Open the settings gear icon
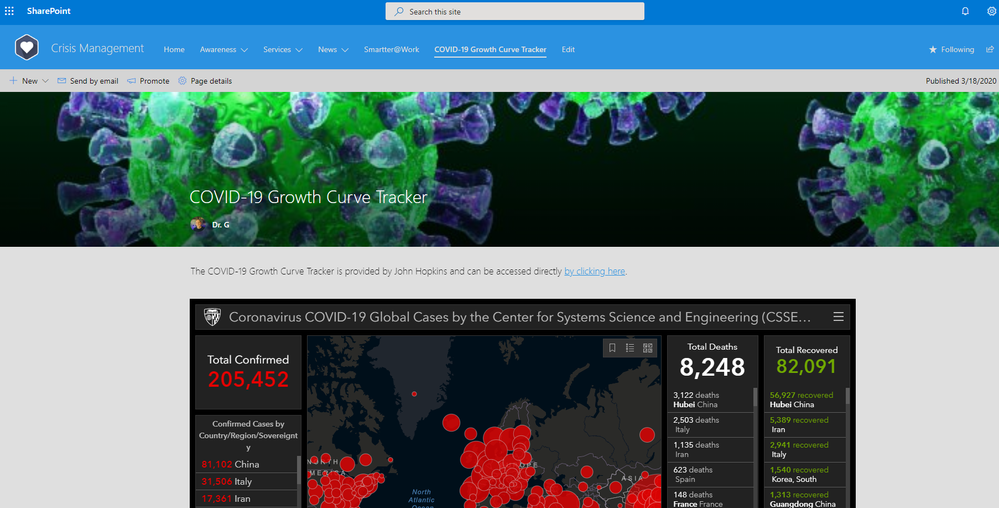999x508 pixels. pyautogui.click(x=991, y=11)
